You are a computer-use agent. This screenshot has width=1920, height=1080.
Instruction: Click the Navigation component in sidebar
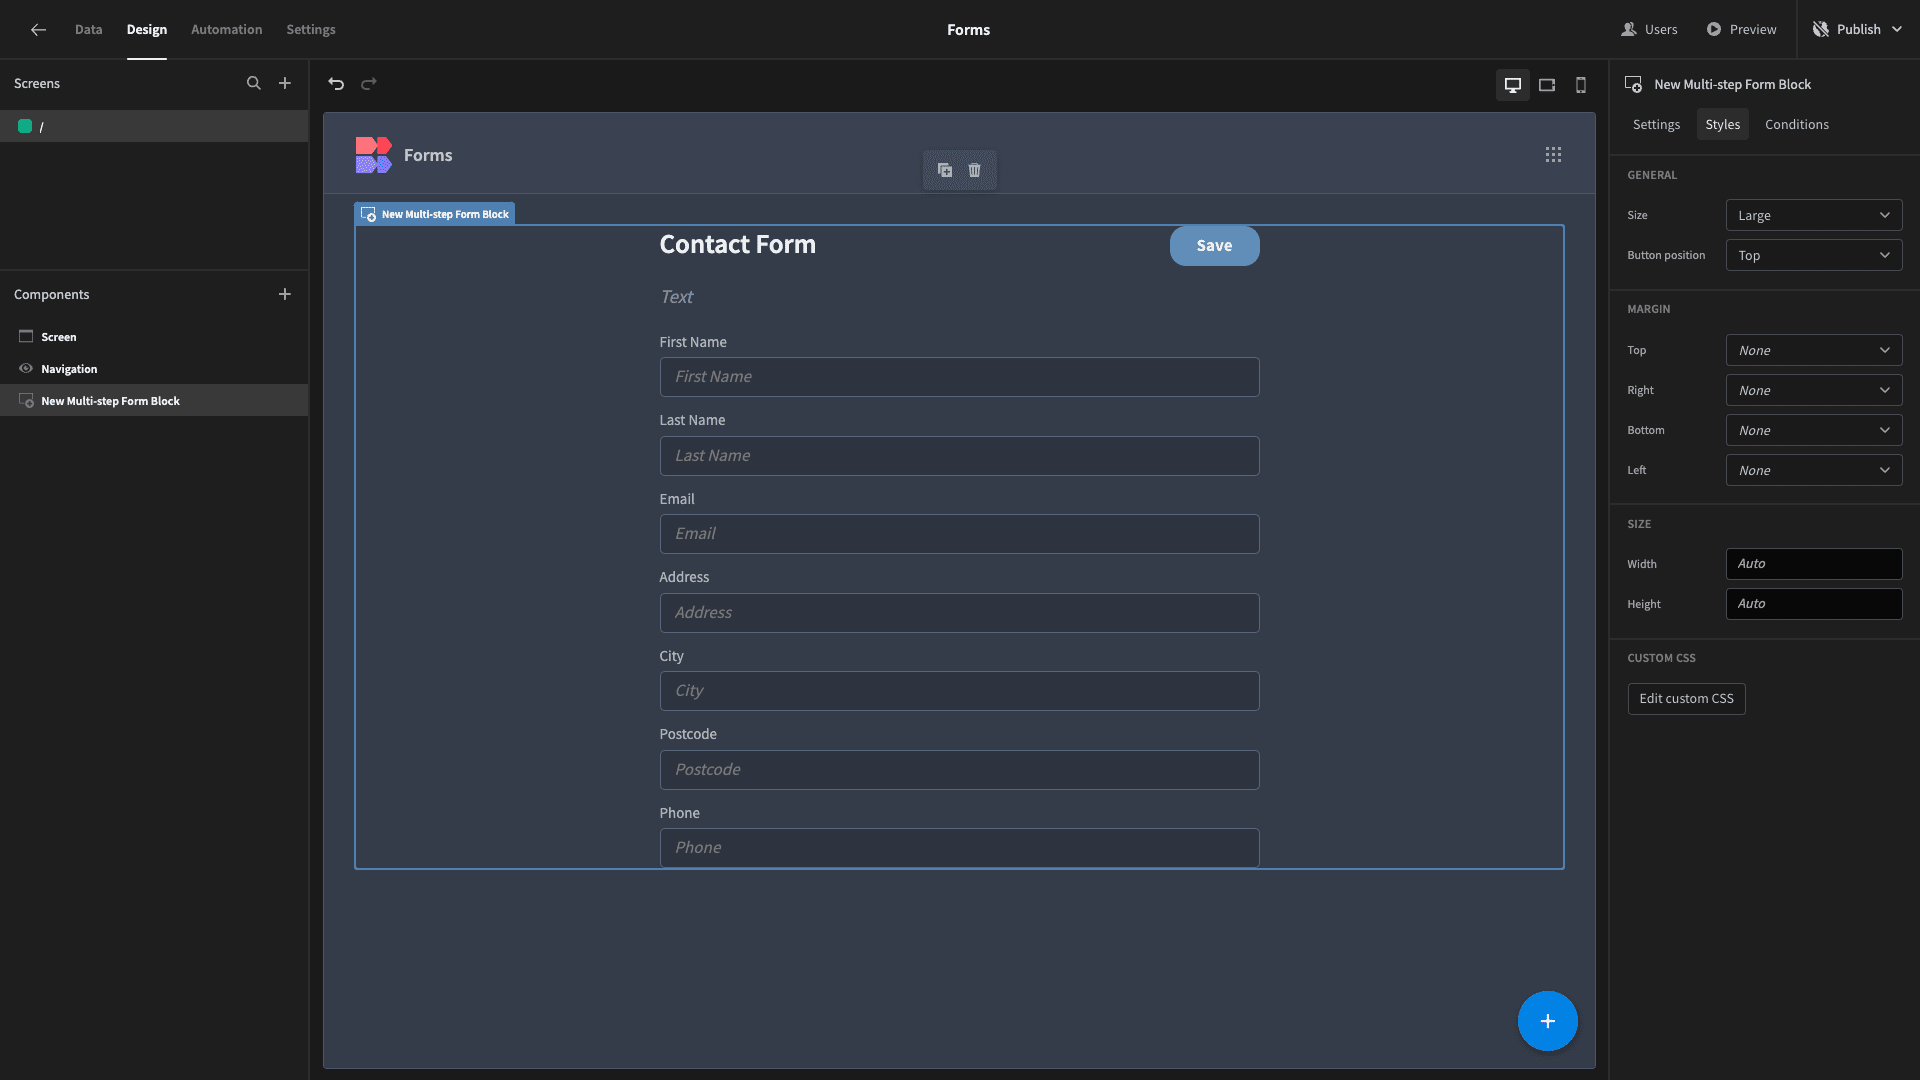coord(69,369)
